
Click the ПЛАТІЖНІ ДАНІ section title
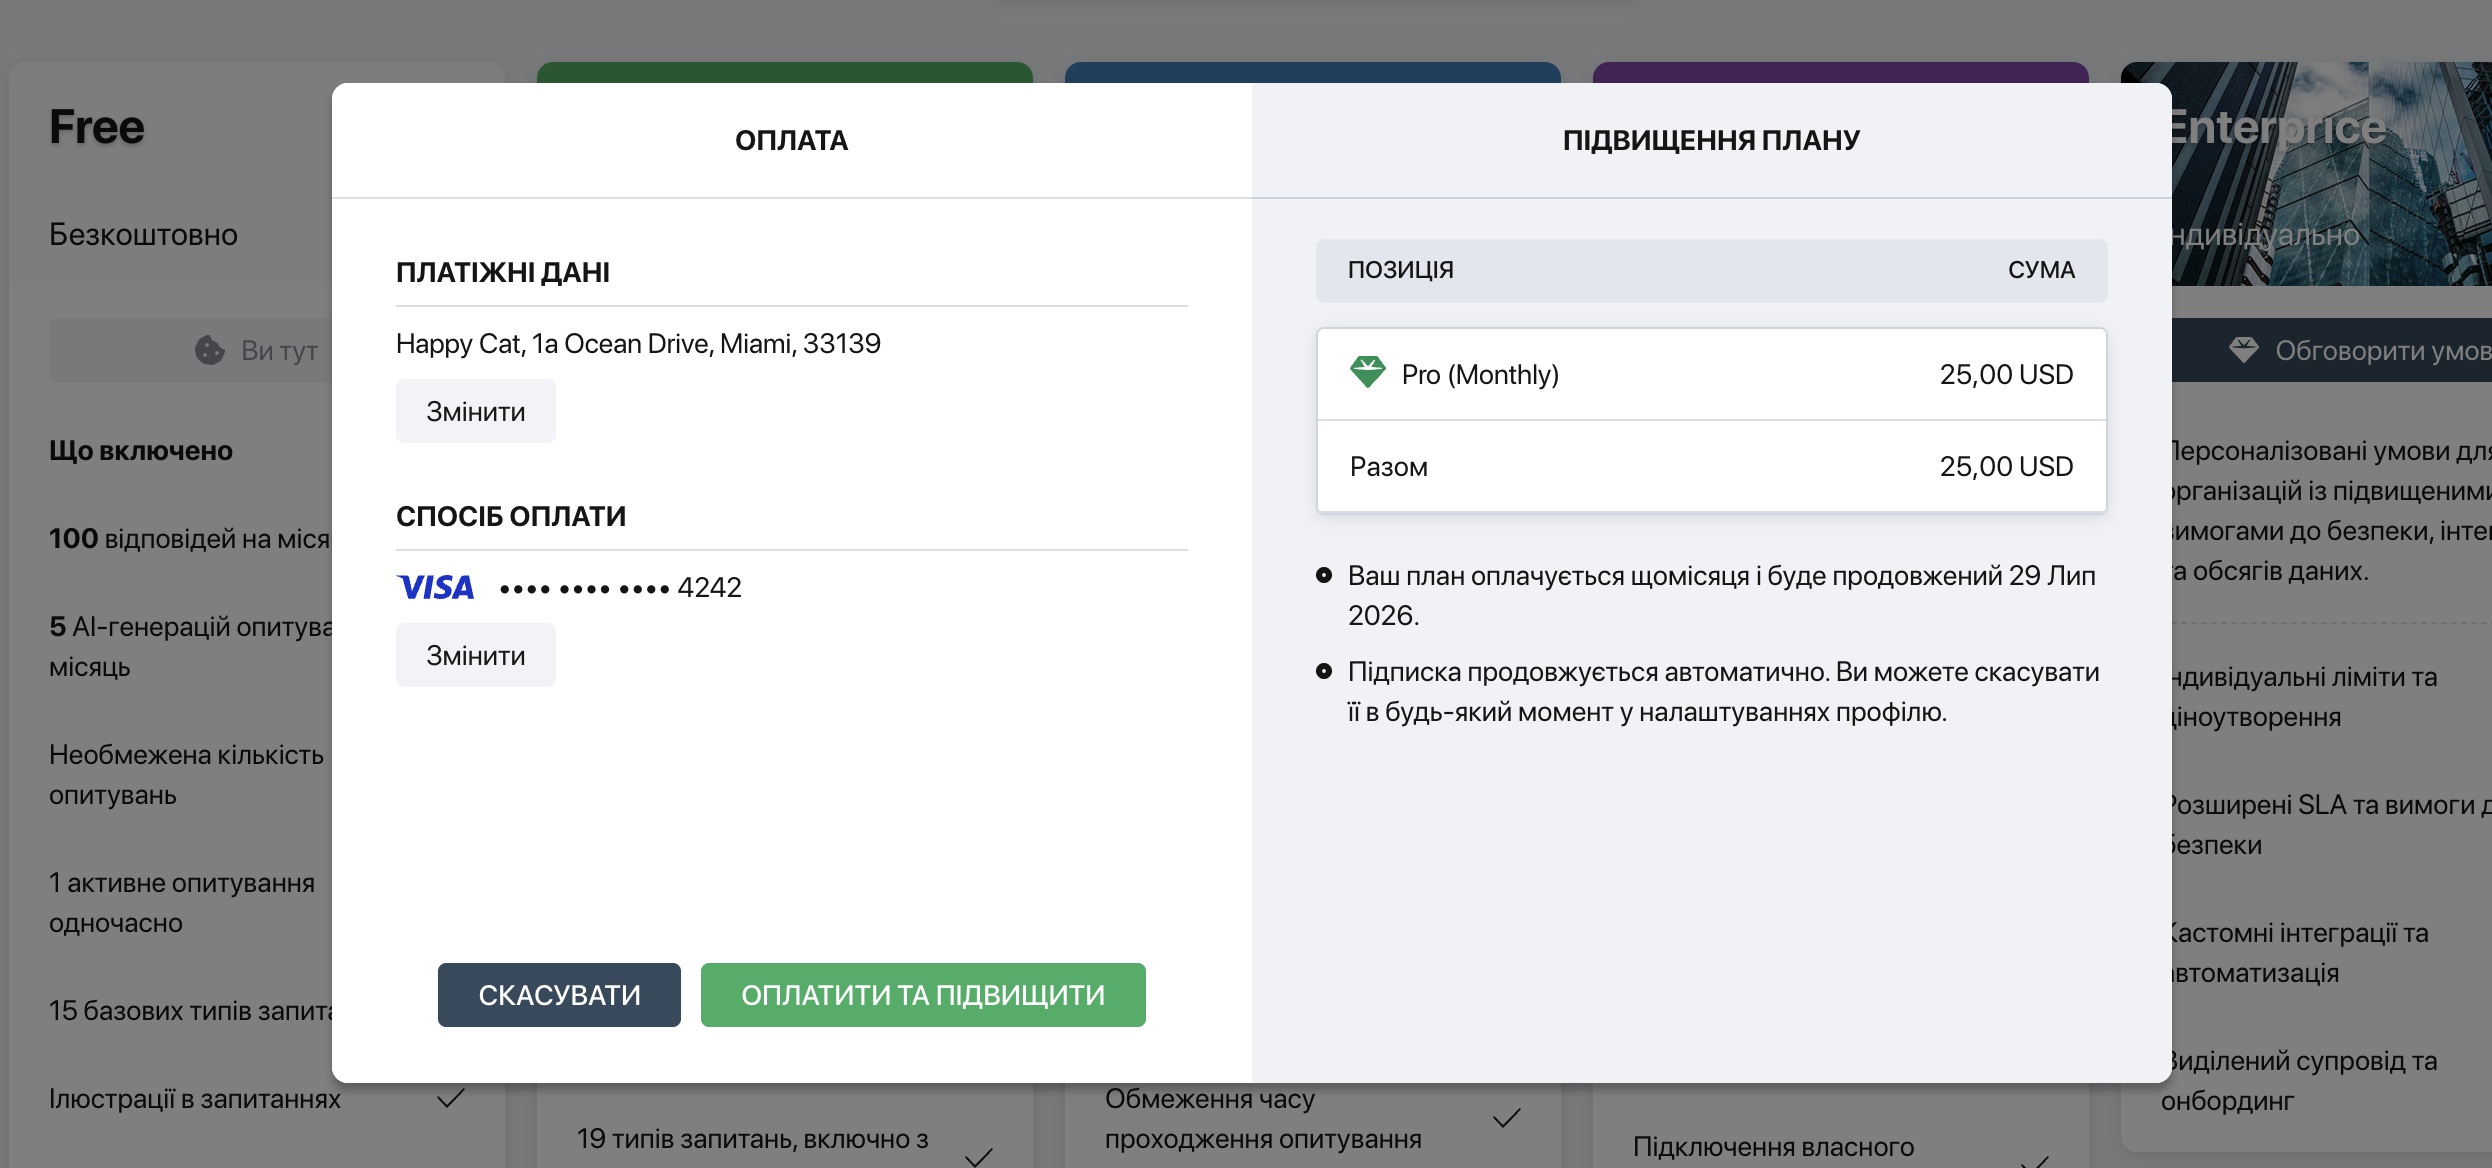tap(503, 272)
